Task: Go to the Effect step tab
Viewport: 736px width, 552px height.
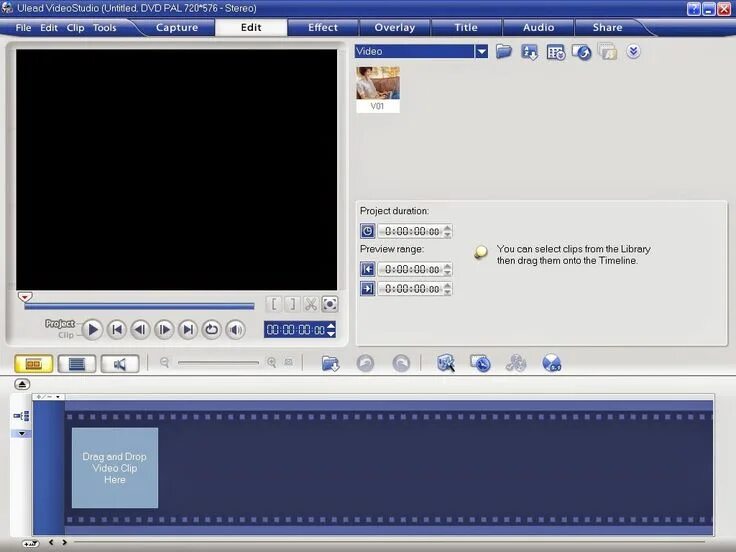Action: 323,28
